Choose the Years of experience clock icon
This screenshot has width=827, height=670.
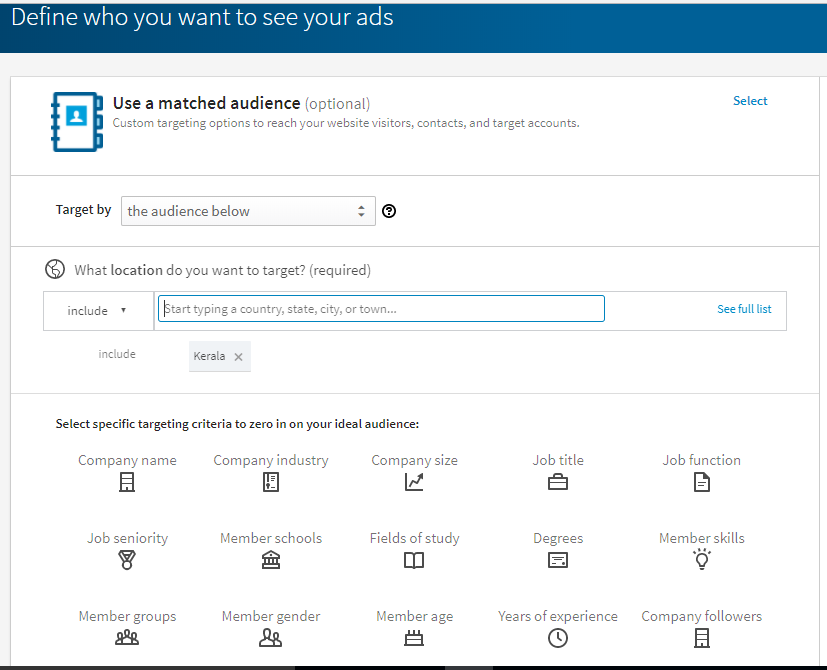[x=558, y=638]
